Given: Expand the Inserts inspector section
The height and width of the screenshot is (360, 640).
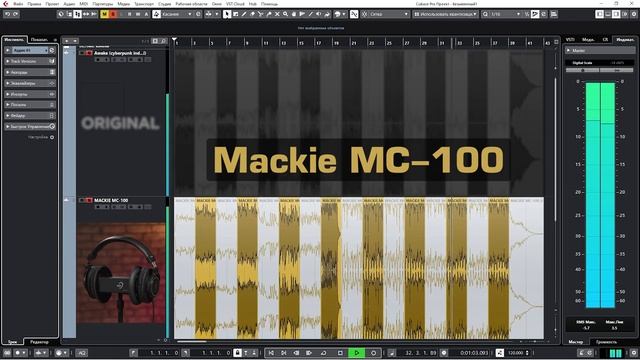Looking at the screenshot, I should [30, 94].
